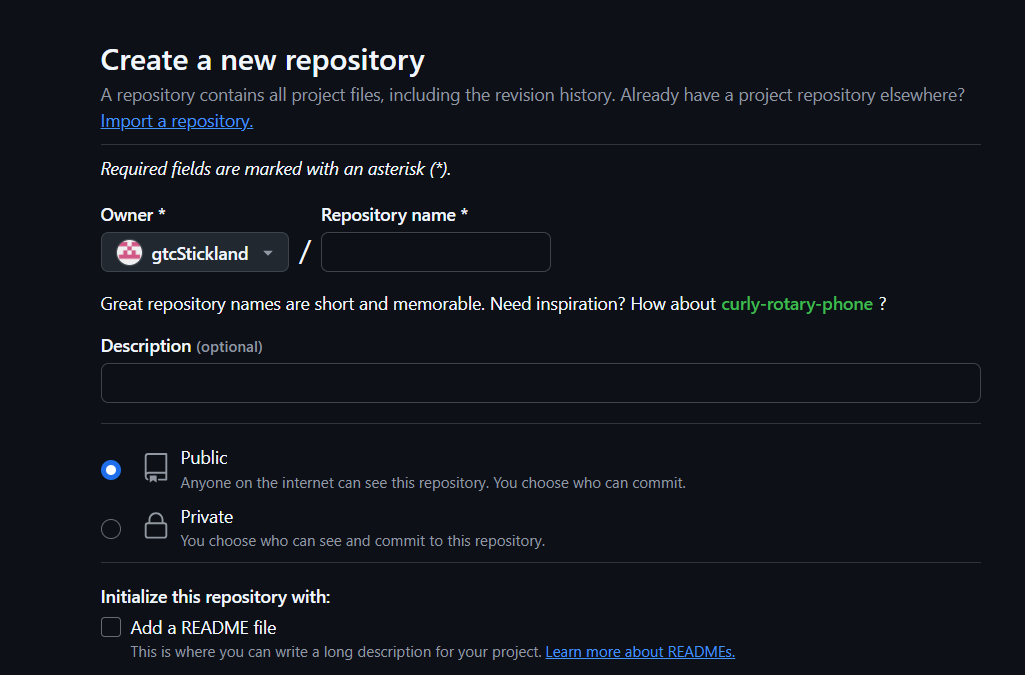Screen dimensions: 1025x675
Task: Open the Learn more about READMEs link
Action: (x=640, y=651)
